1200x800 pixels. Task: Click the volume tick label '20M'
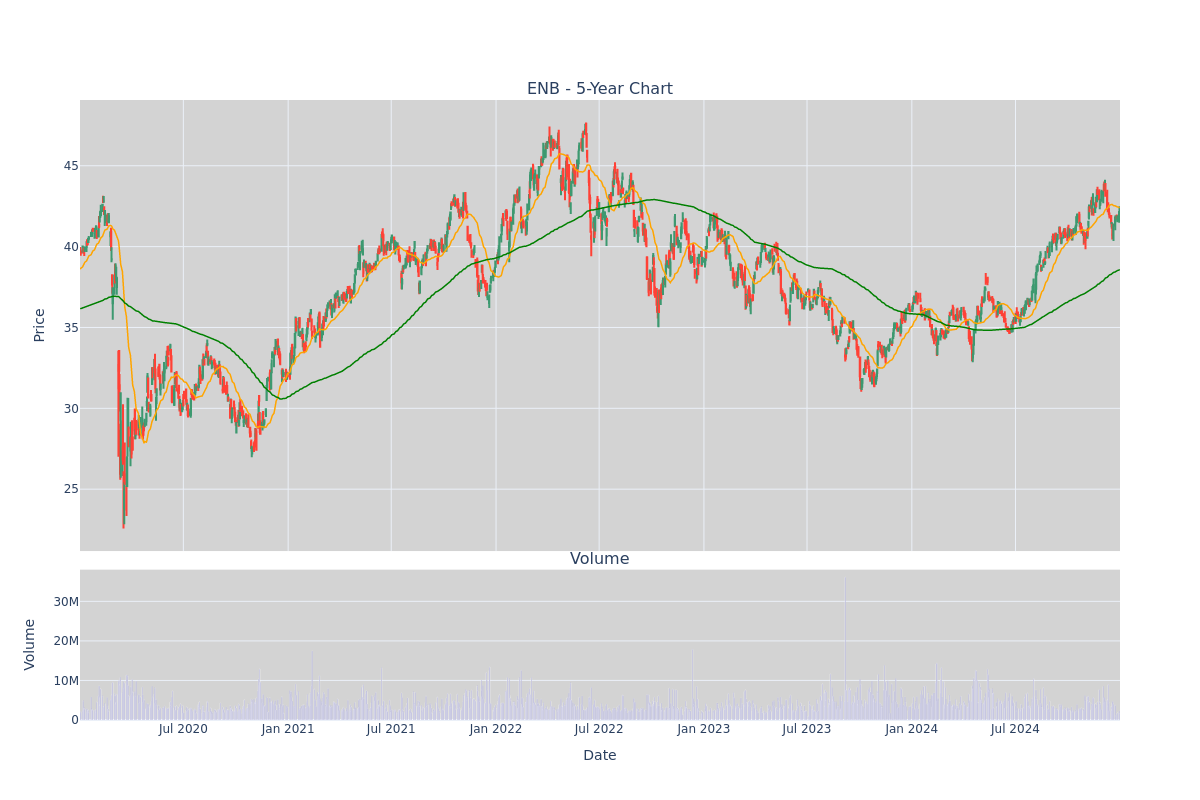pos(66,641)
